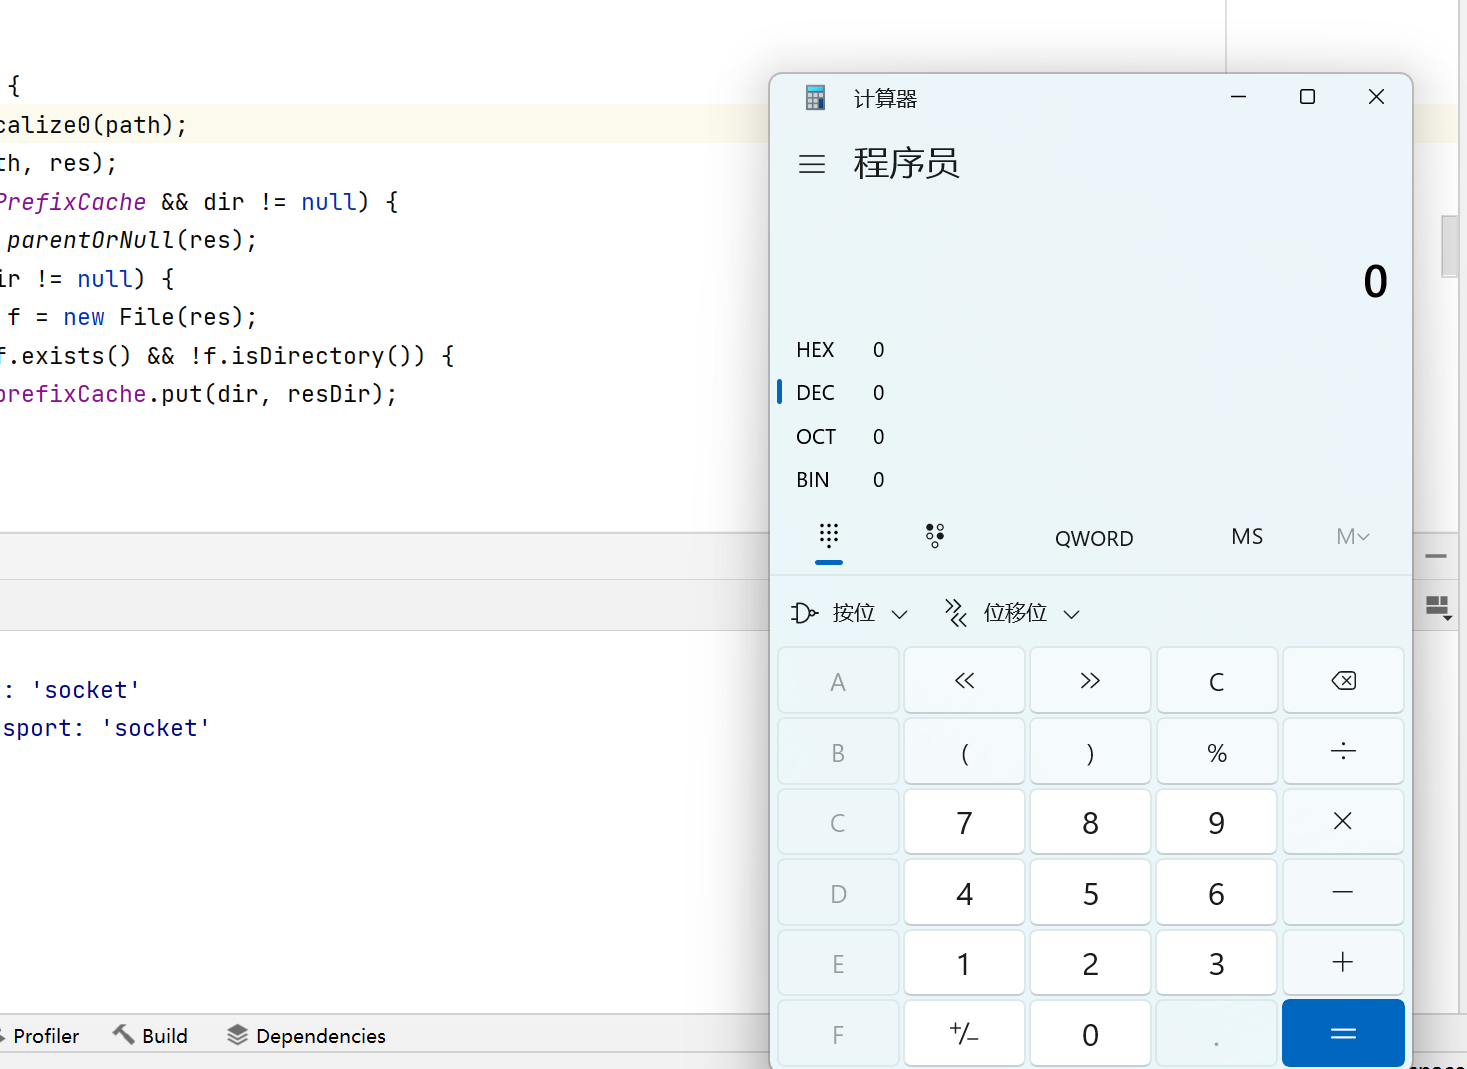The height and width of the screenshot is (1069, 1467).
Task: Click the MS memory store button
Action: [1247, 537]
